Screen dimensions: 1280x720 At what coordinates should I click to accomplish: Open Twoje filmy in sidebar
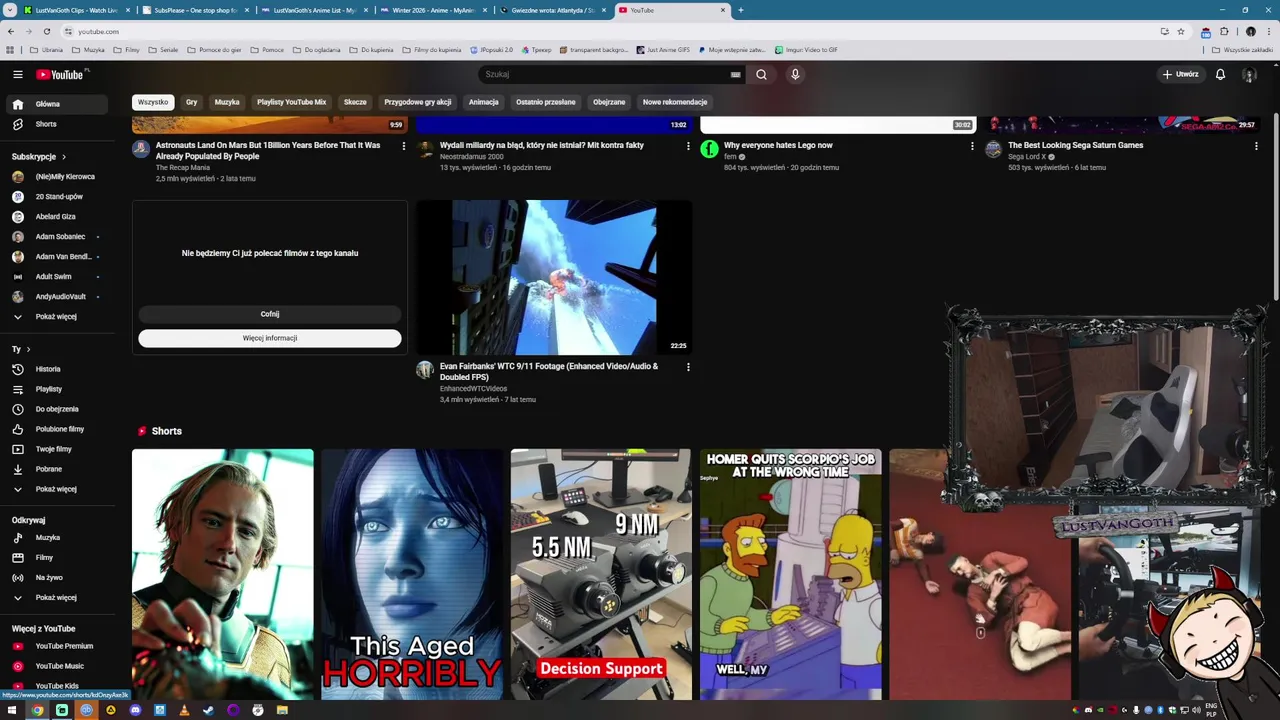coord(58,449)
